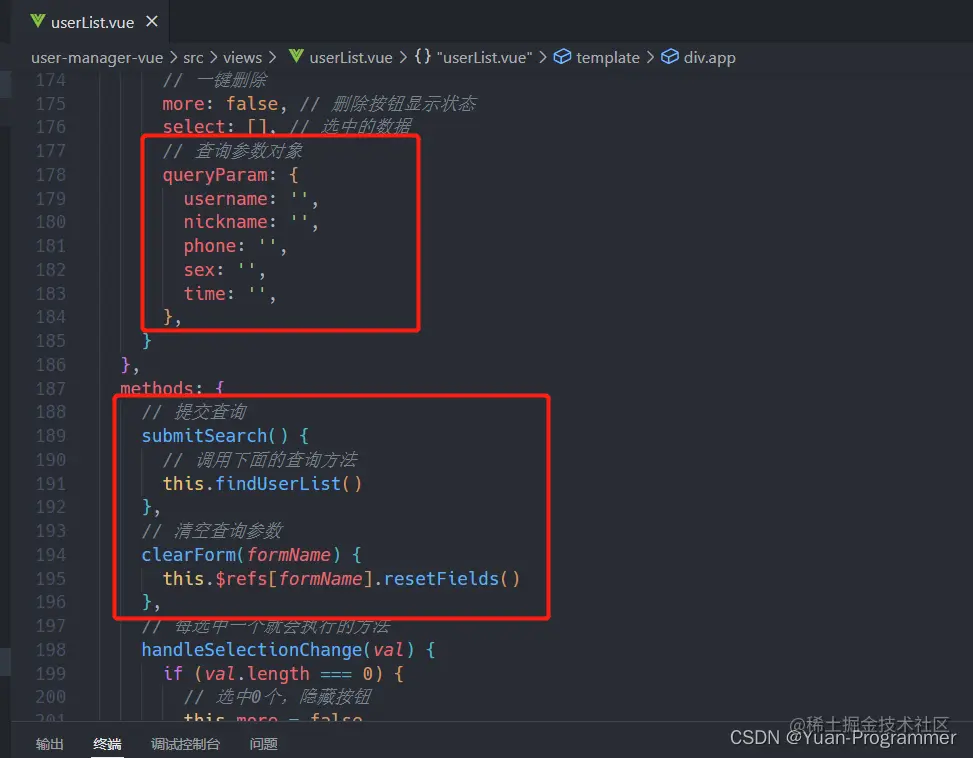The width and height of the screenshot is (973, 758).
Task: Expand chevron after src breadcrumb
Action: 213,58
